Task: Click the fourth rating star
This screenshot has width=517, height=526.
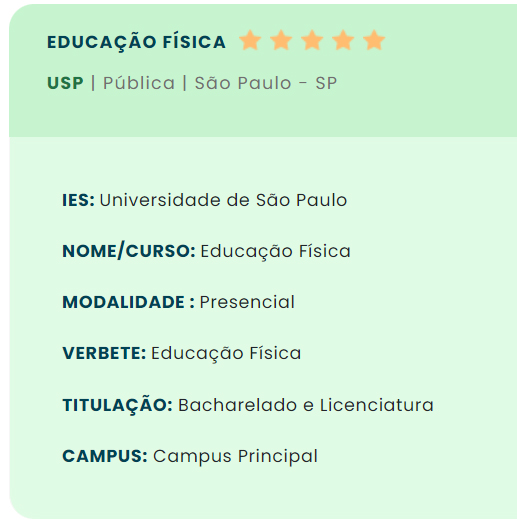Action: tap(343, 40)
